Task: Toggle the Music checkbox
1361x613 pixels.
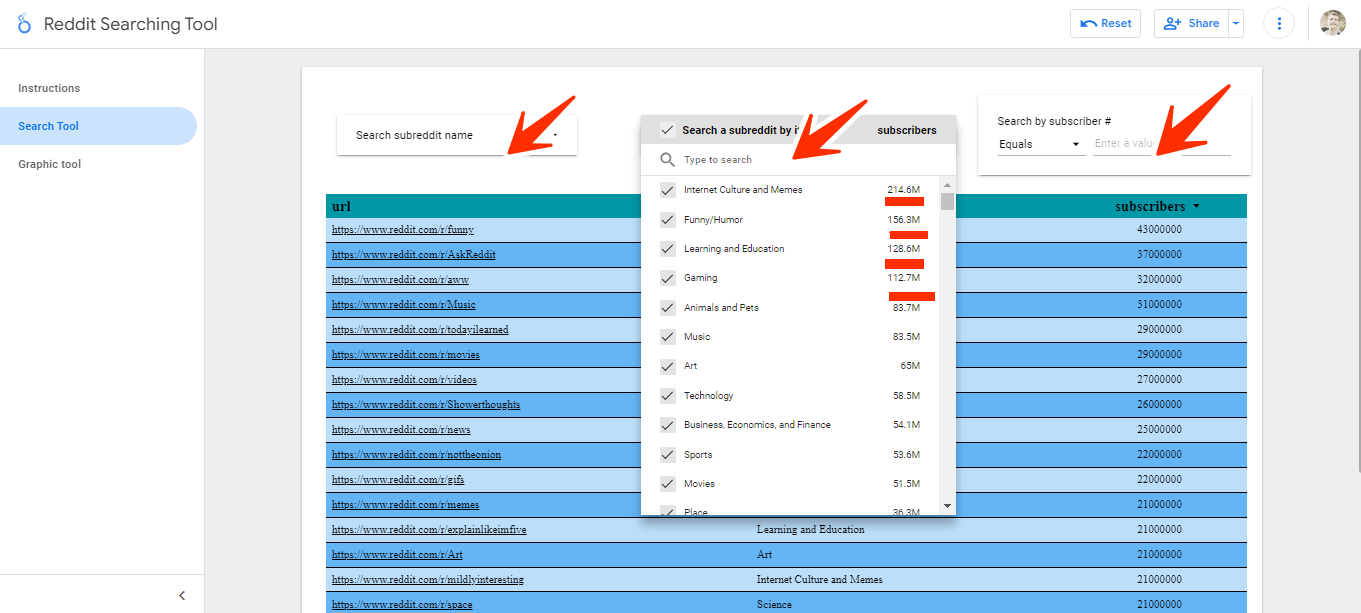Action: [x=668, y=337]
